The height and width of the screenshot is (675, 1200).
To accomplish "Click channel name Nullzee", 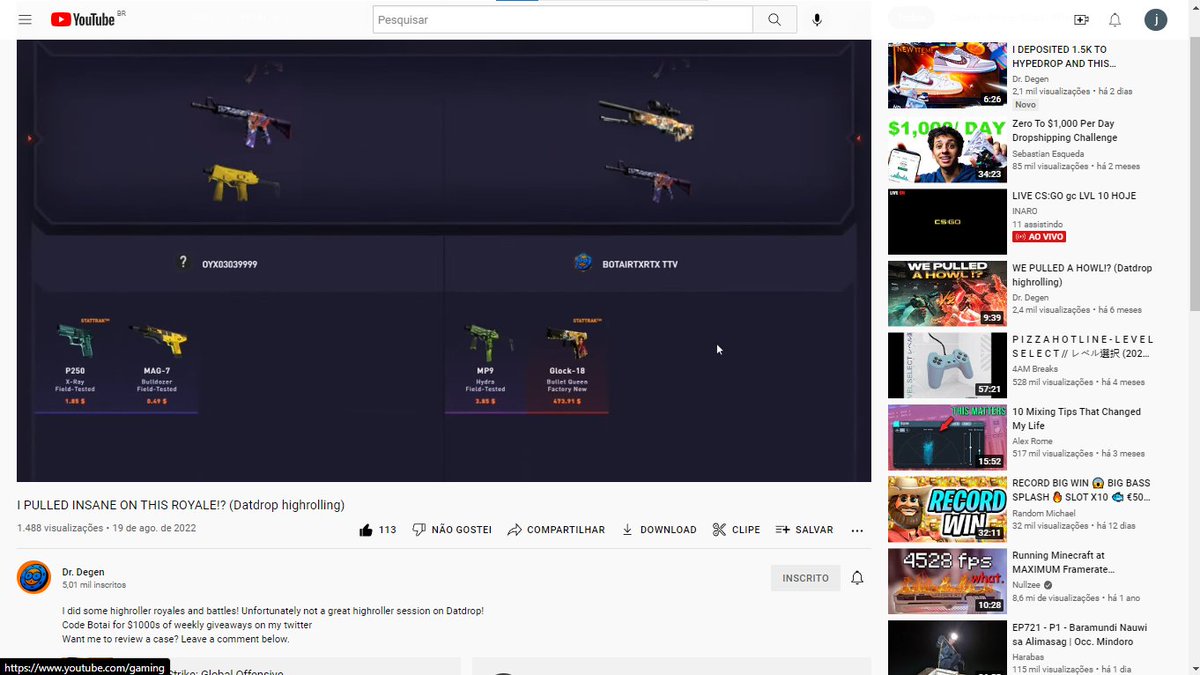I will 1027,585.
